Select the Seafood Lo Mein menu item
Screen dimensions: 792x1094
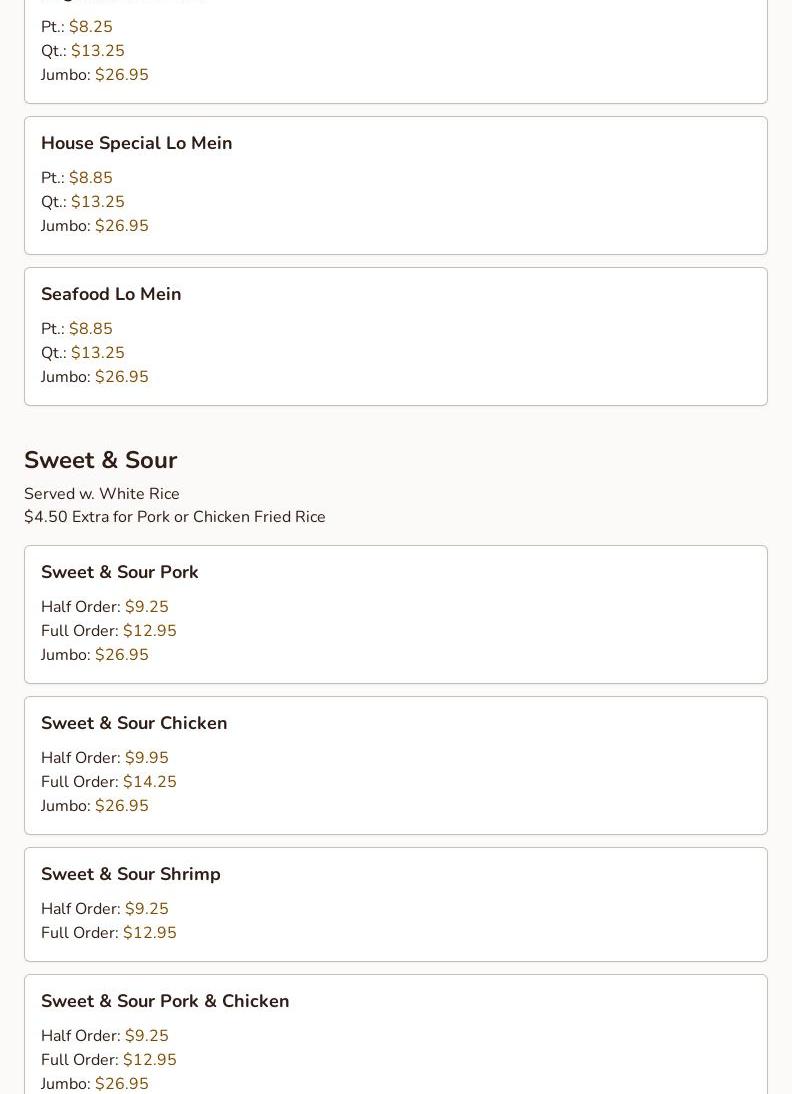(x=111, y=294)
